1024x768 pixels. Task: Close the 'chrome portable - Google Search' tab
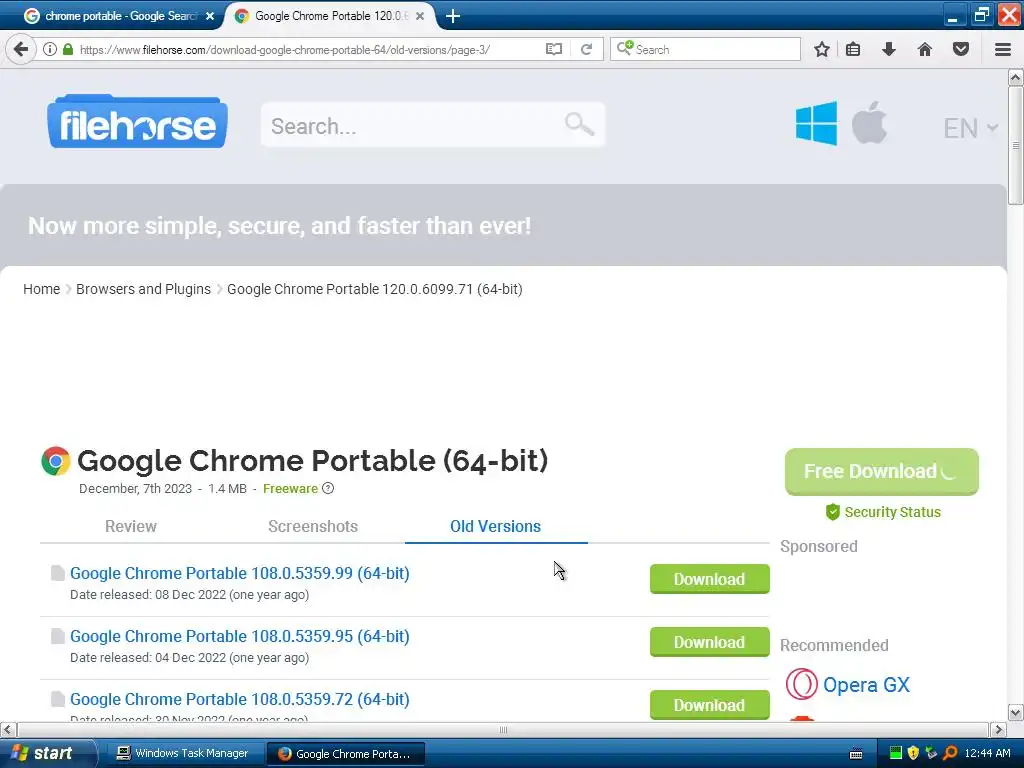pos(210,16)
